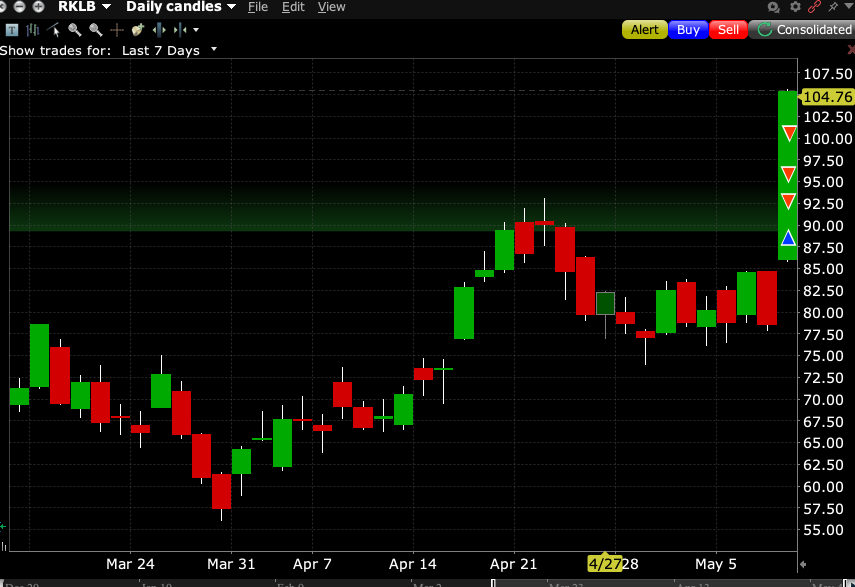Viewport: 855px width, 587px height.
Task: Click the blue Buy button
Action: pyautogui.click(x=688, y=29)
